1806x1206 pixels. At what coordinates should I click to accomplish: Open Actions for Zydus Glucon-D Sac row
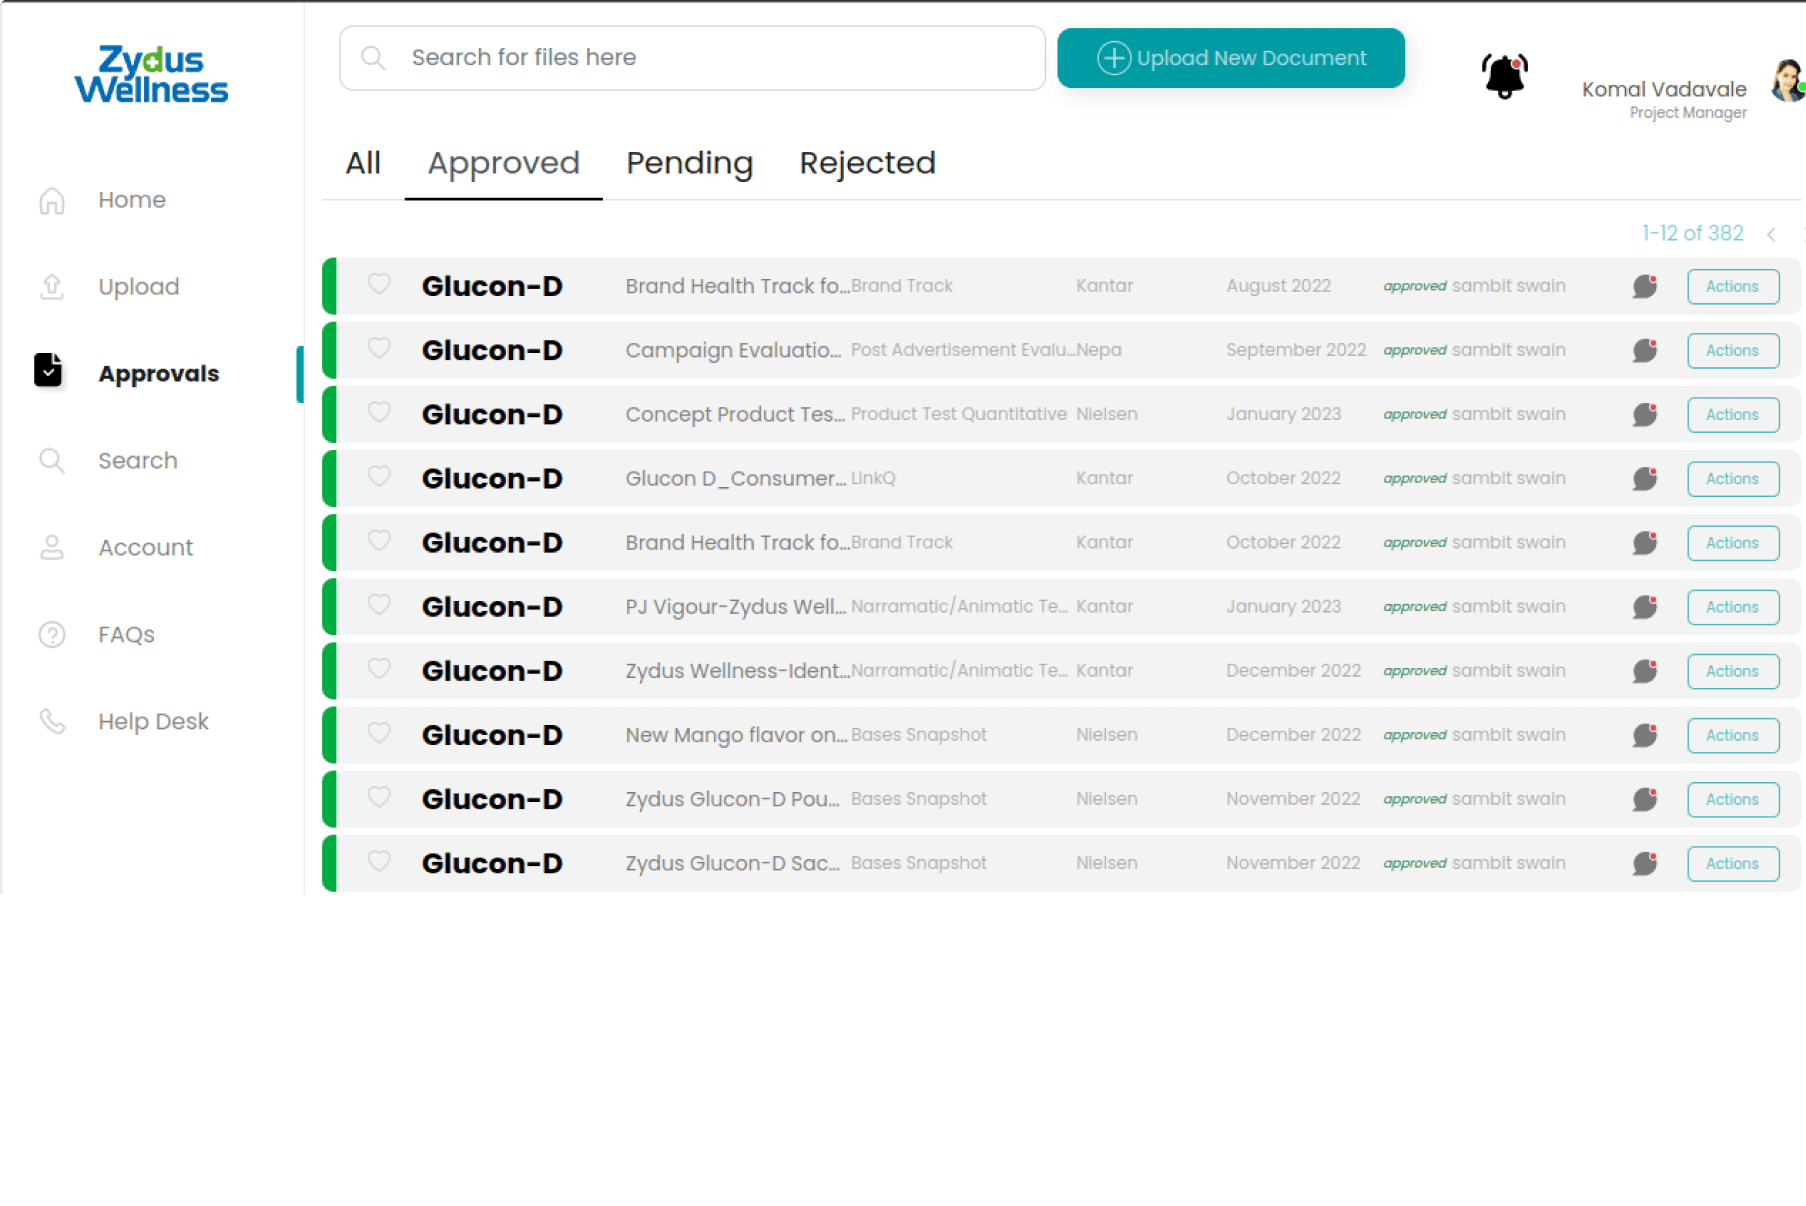(x=1733, y=863)
